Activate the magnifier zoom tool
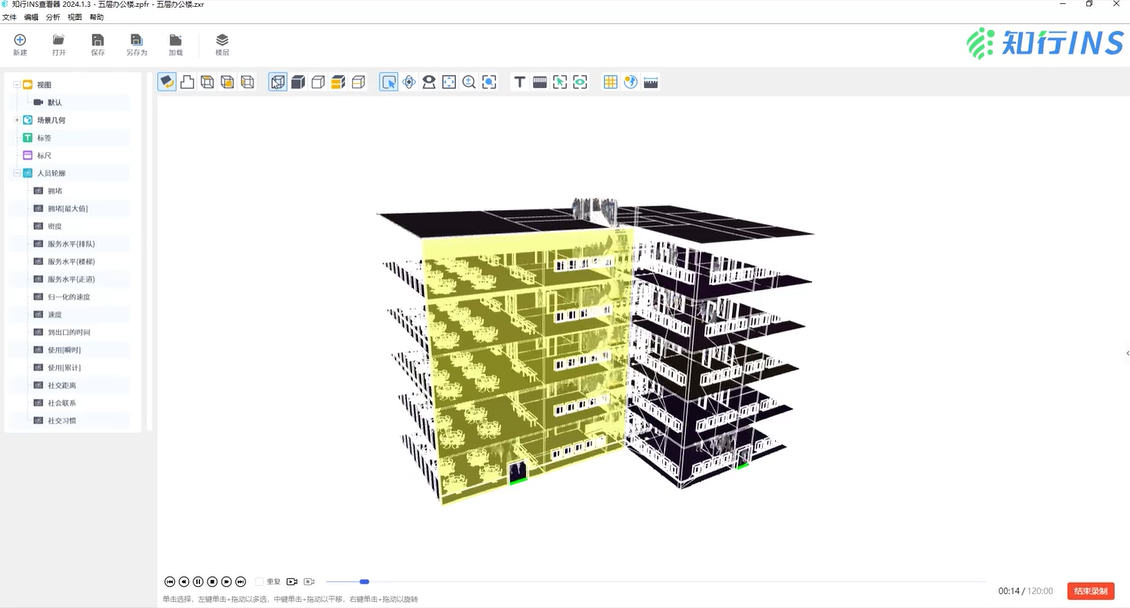The width and height of the screenshot is (1130, 608). tap(469, 82)
